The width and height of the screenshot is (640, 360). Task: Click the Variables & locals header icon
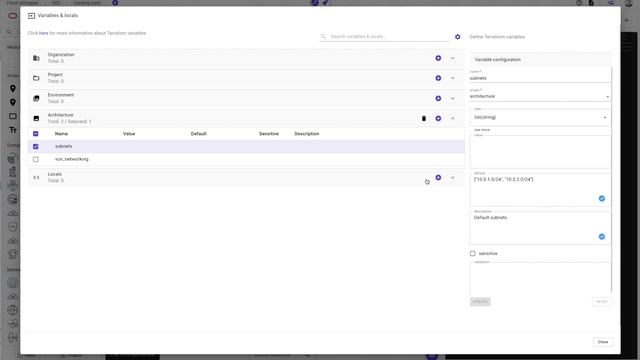point(31,16)
